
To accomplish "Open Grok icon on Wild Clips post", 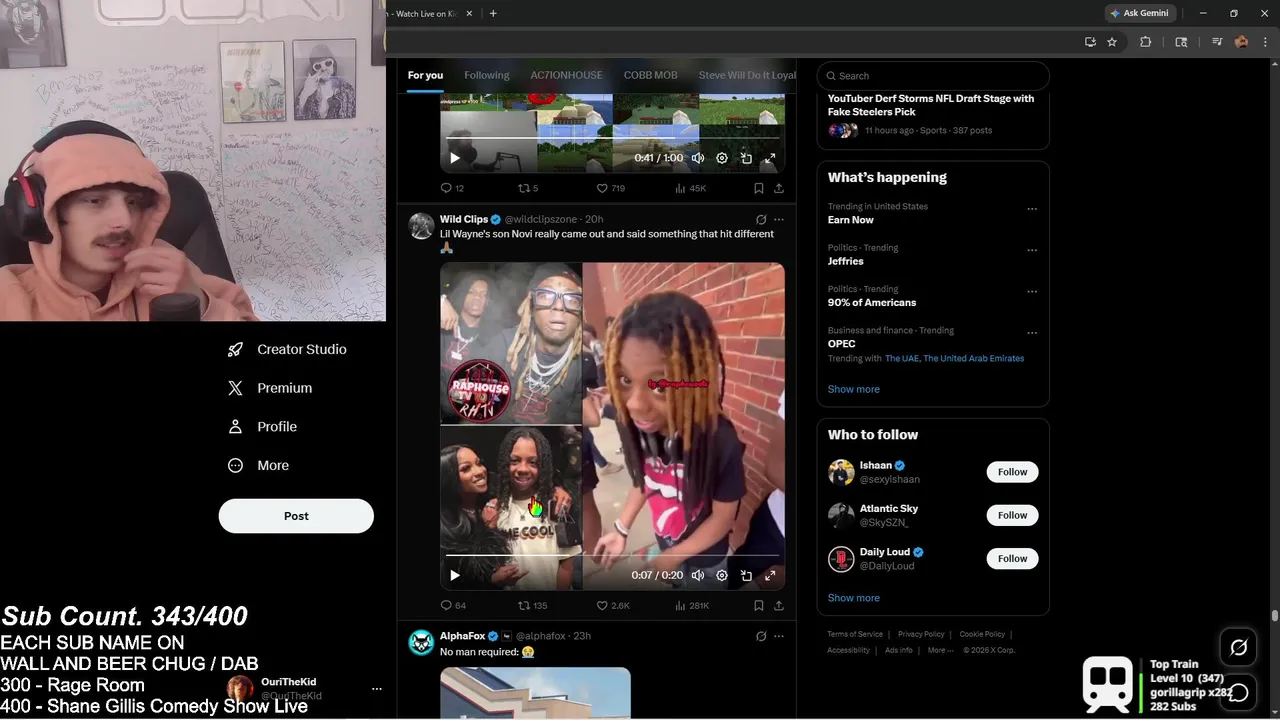I will pyautogui.click(x=761, y=219).
